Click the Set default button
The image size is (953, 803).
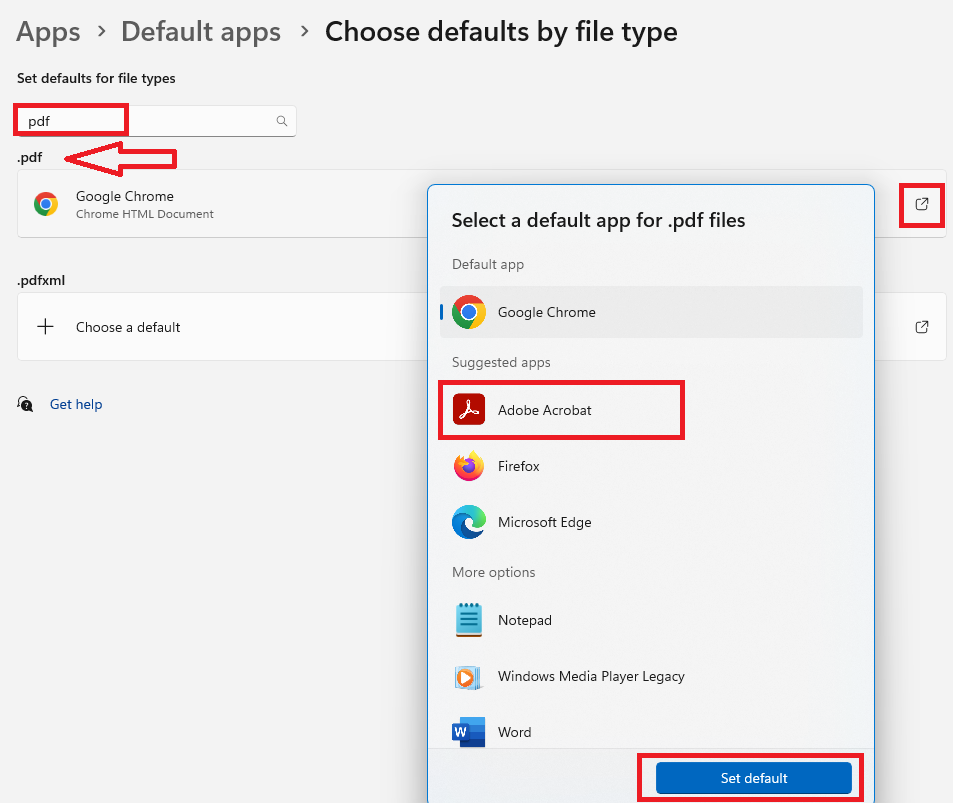pos(754,778)
